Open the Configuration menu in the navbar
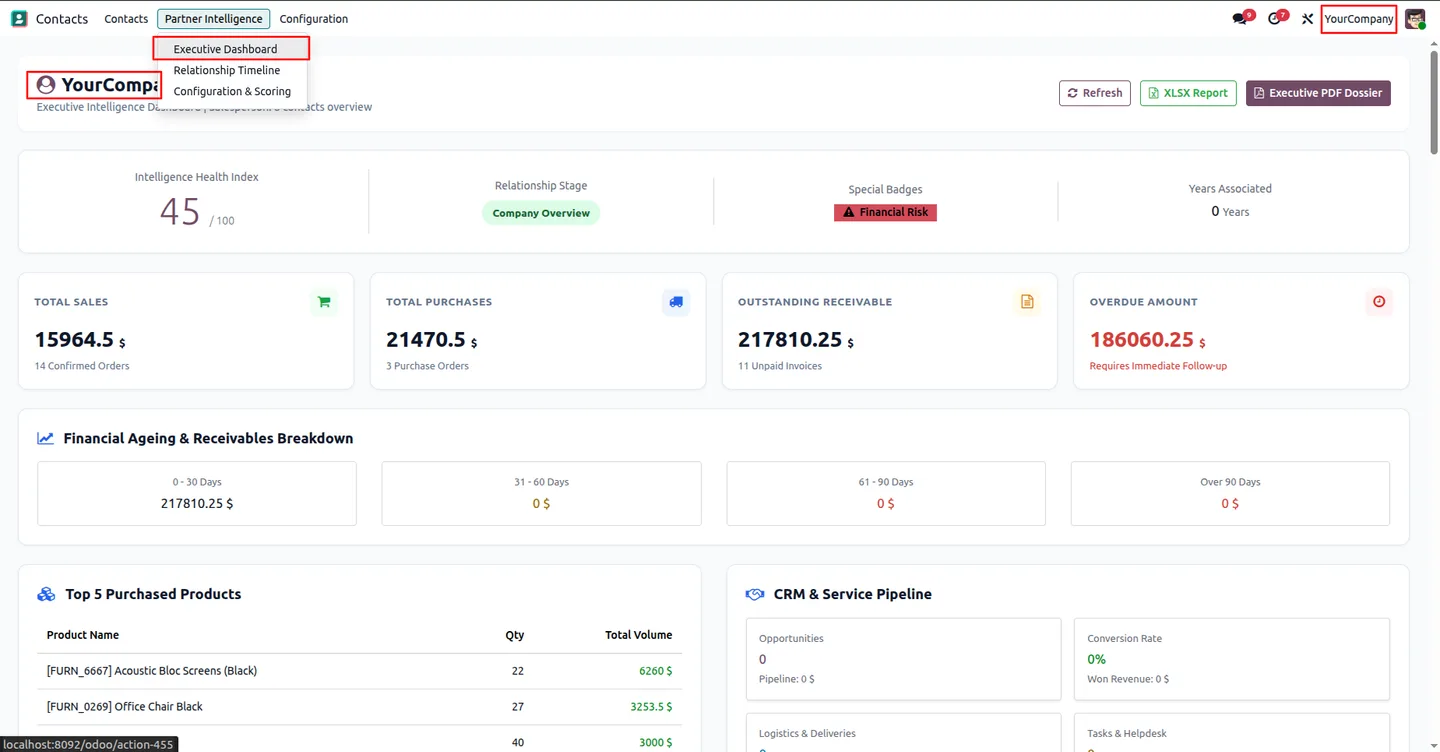 tap(314, 19)
